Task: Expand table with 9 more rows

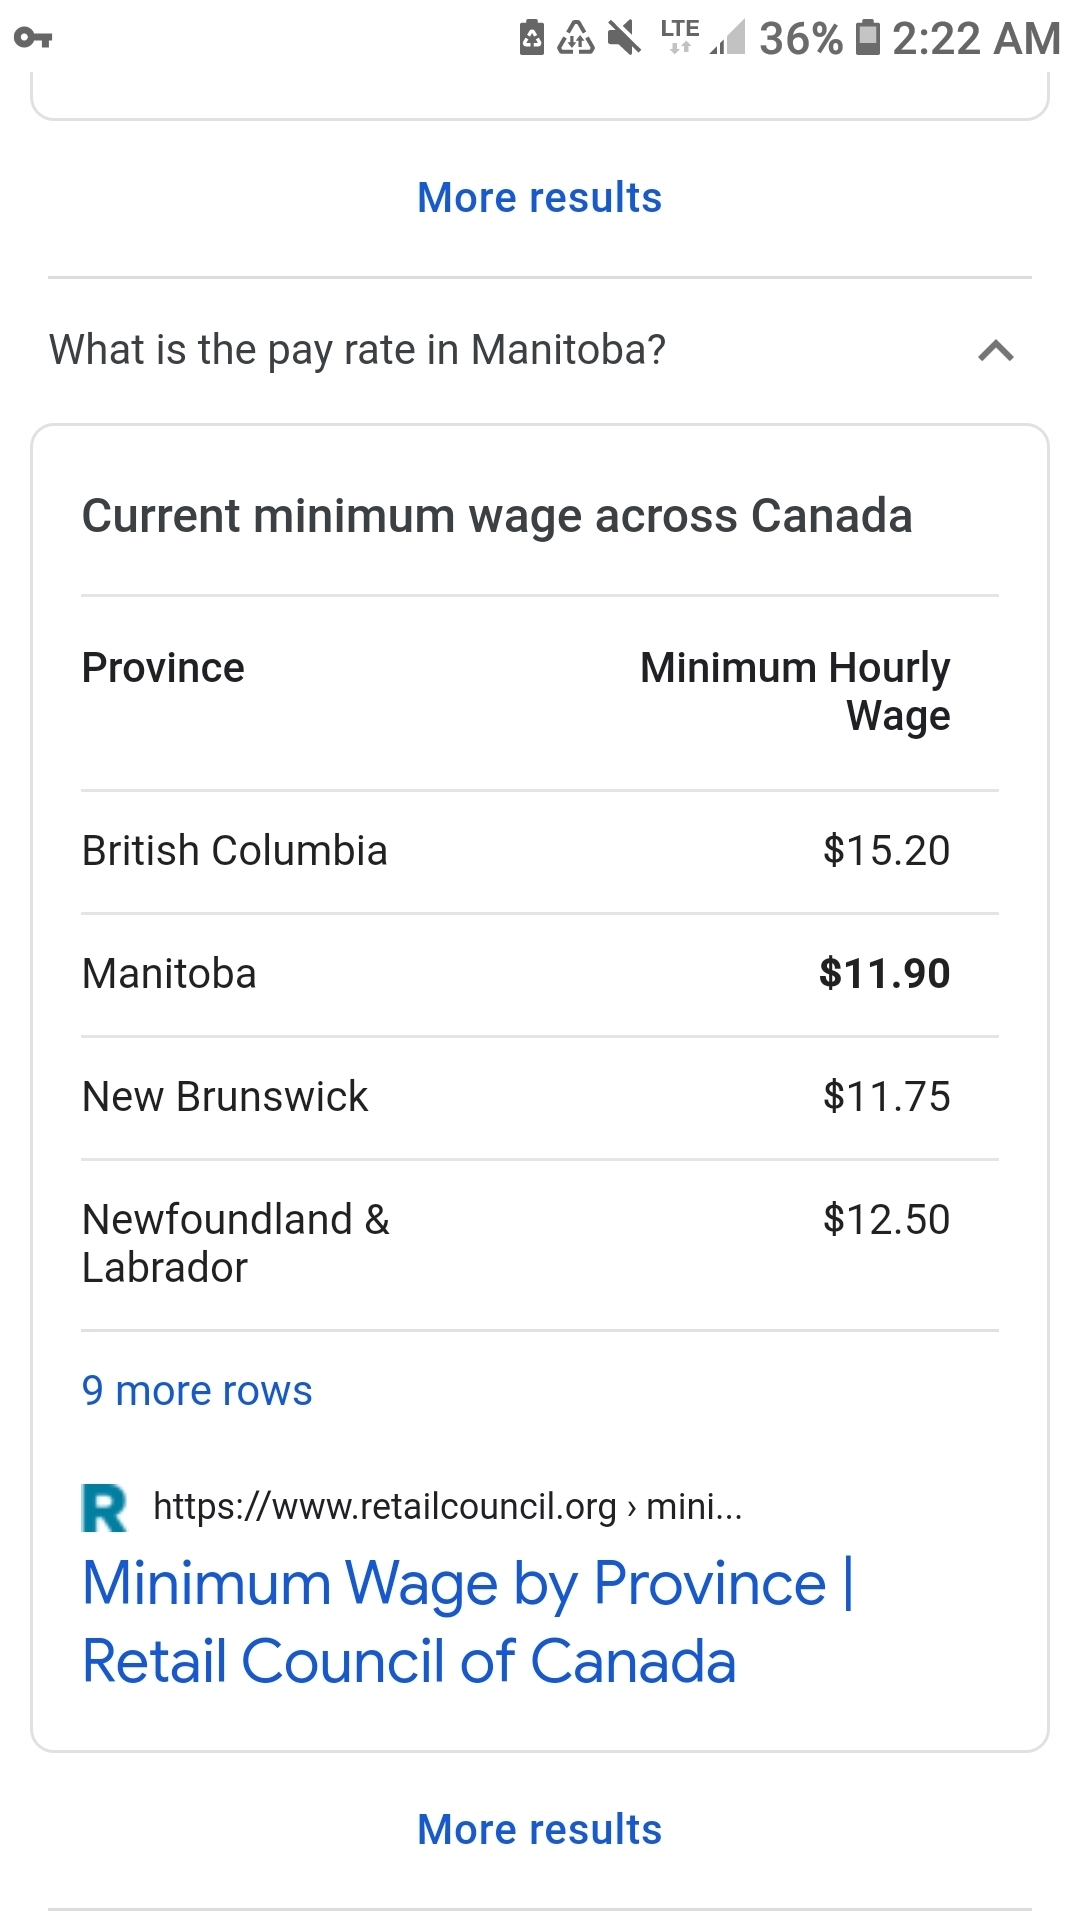Action: (x=197, y=1391)
